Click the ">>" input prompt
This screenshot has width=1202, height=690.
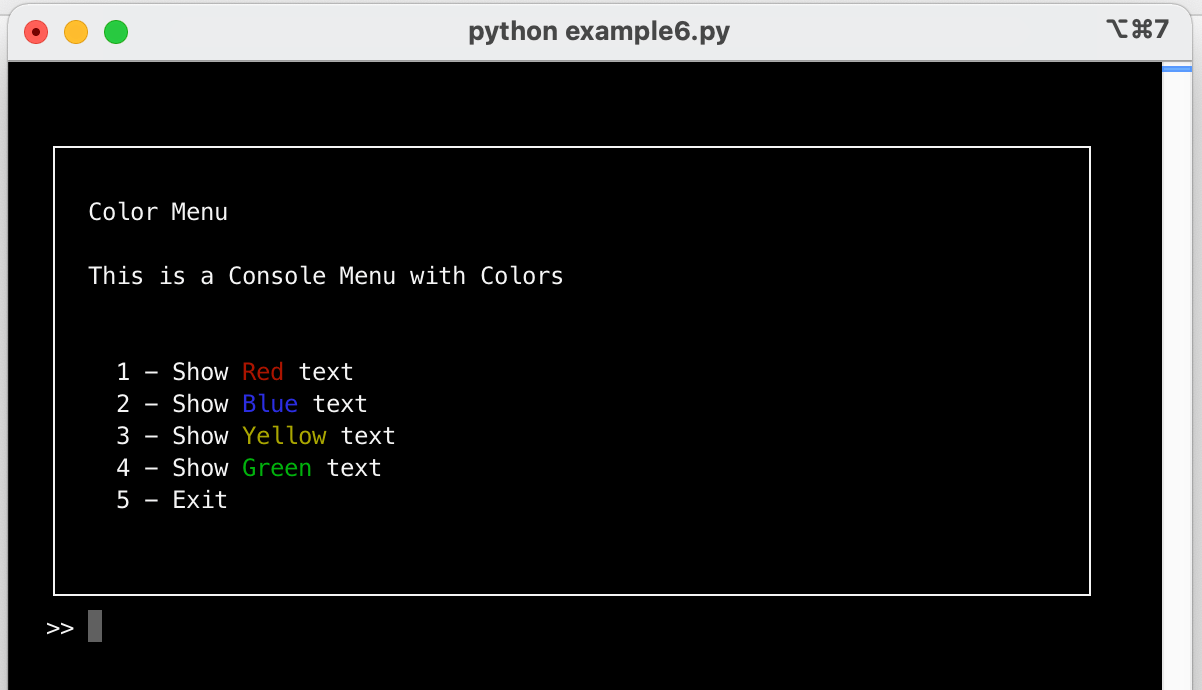(x=58, y=626)
